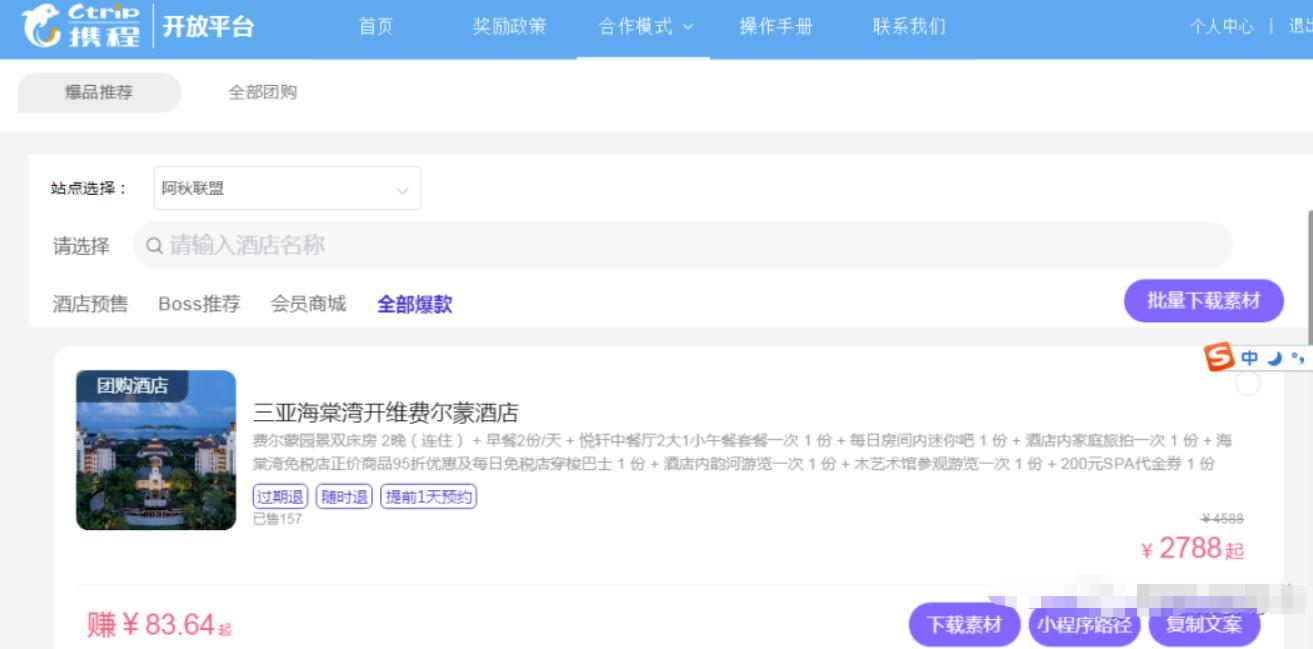Toggle Chinese input mode 中 icon
The width and height of the screenshot is (1313, 649).
[x=1250, y=358]
